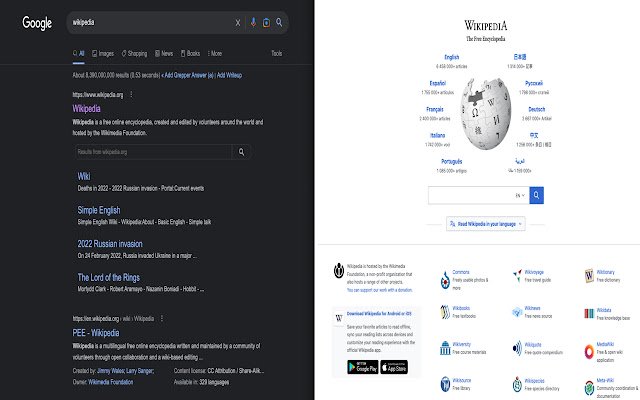The image size is (640, 400).
Task: Click the Google Play download badge
Action: pyautogui.click(x=363, y=367)
